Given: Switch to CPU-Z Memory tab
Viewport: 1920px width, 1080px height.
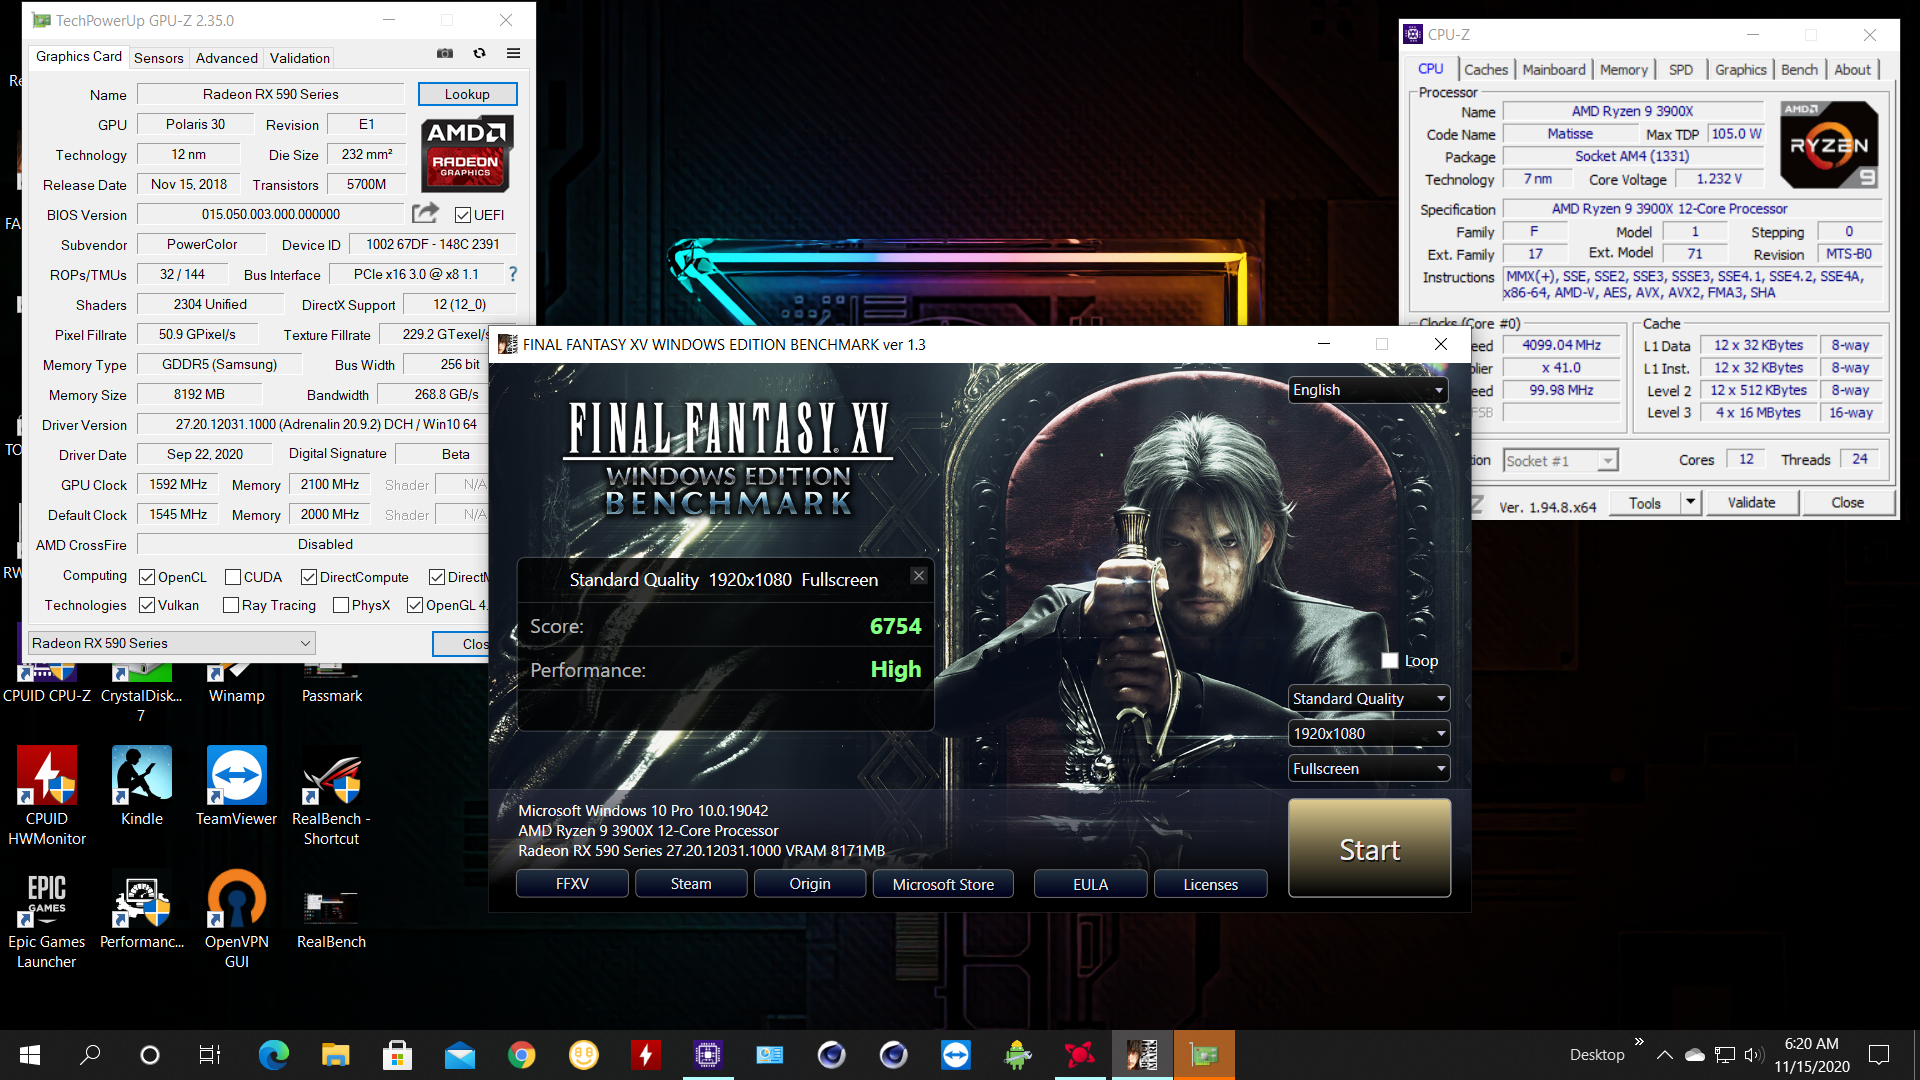Looking at the screenshot, I should [1624, 69].
